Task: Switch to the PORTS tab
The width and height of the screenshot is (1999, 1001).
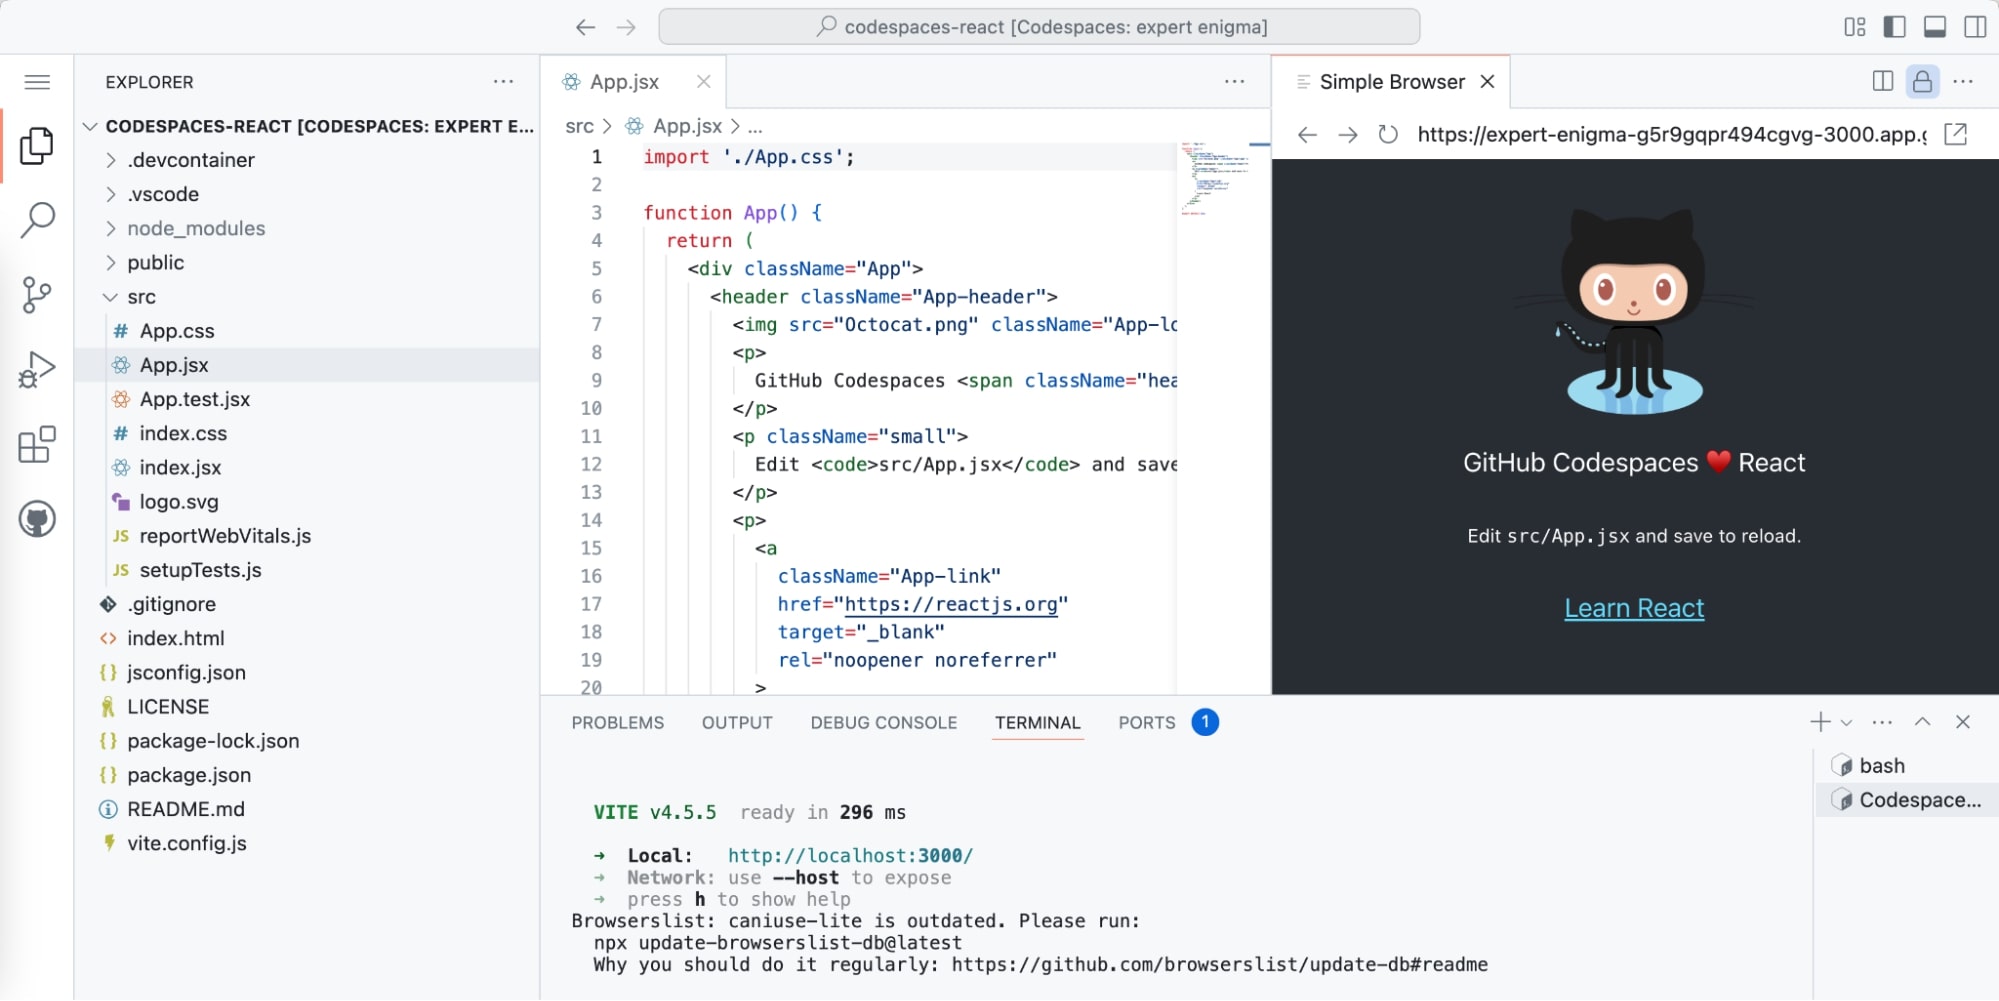Action: [1146, 723]
